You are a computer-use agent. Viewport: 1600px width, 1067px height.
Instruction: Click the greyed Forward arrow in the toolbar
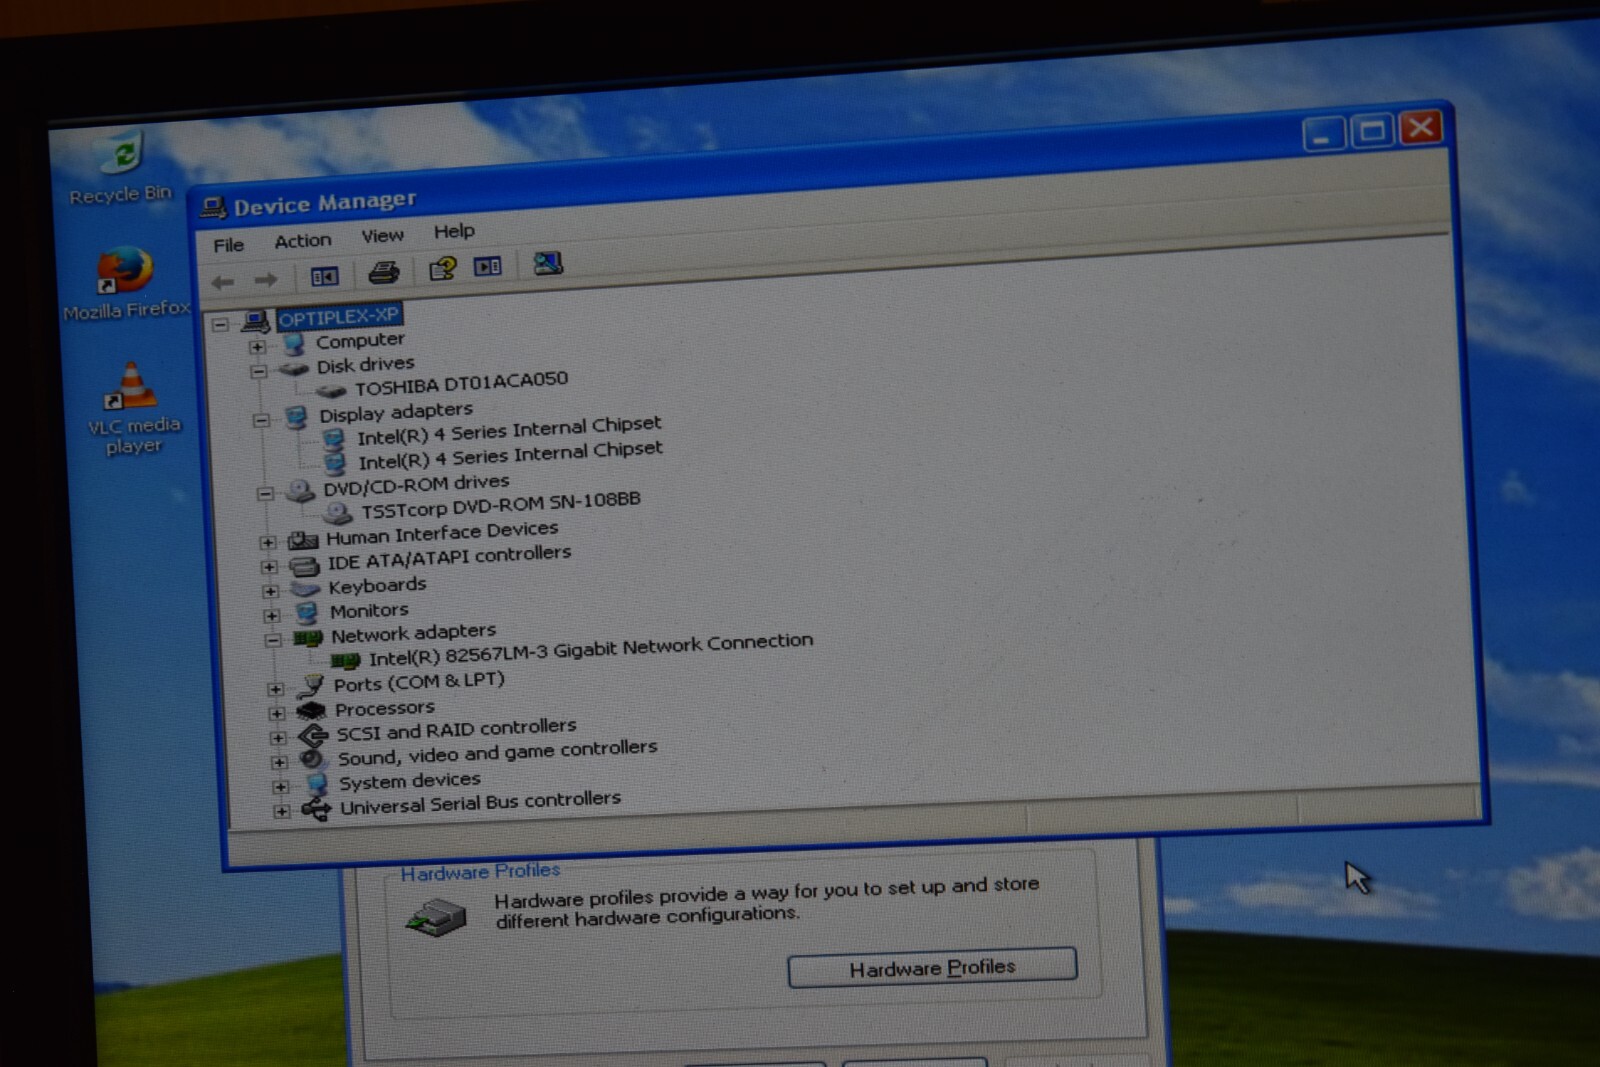pyautogui.click(x=265, y=280)
